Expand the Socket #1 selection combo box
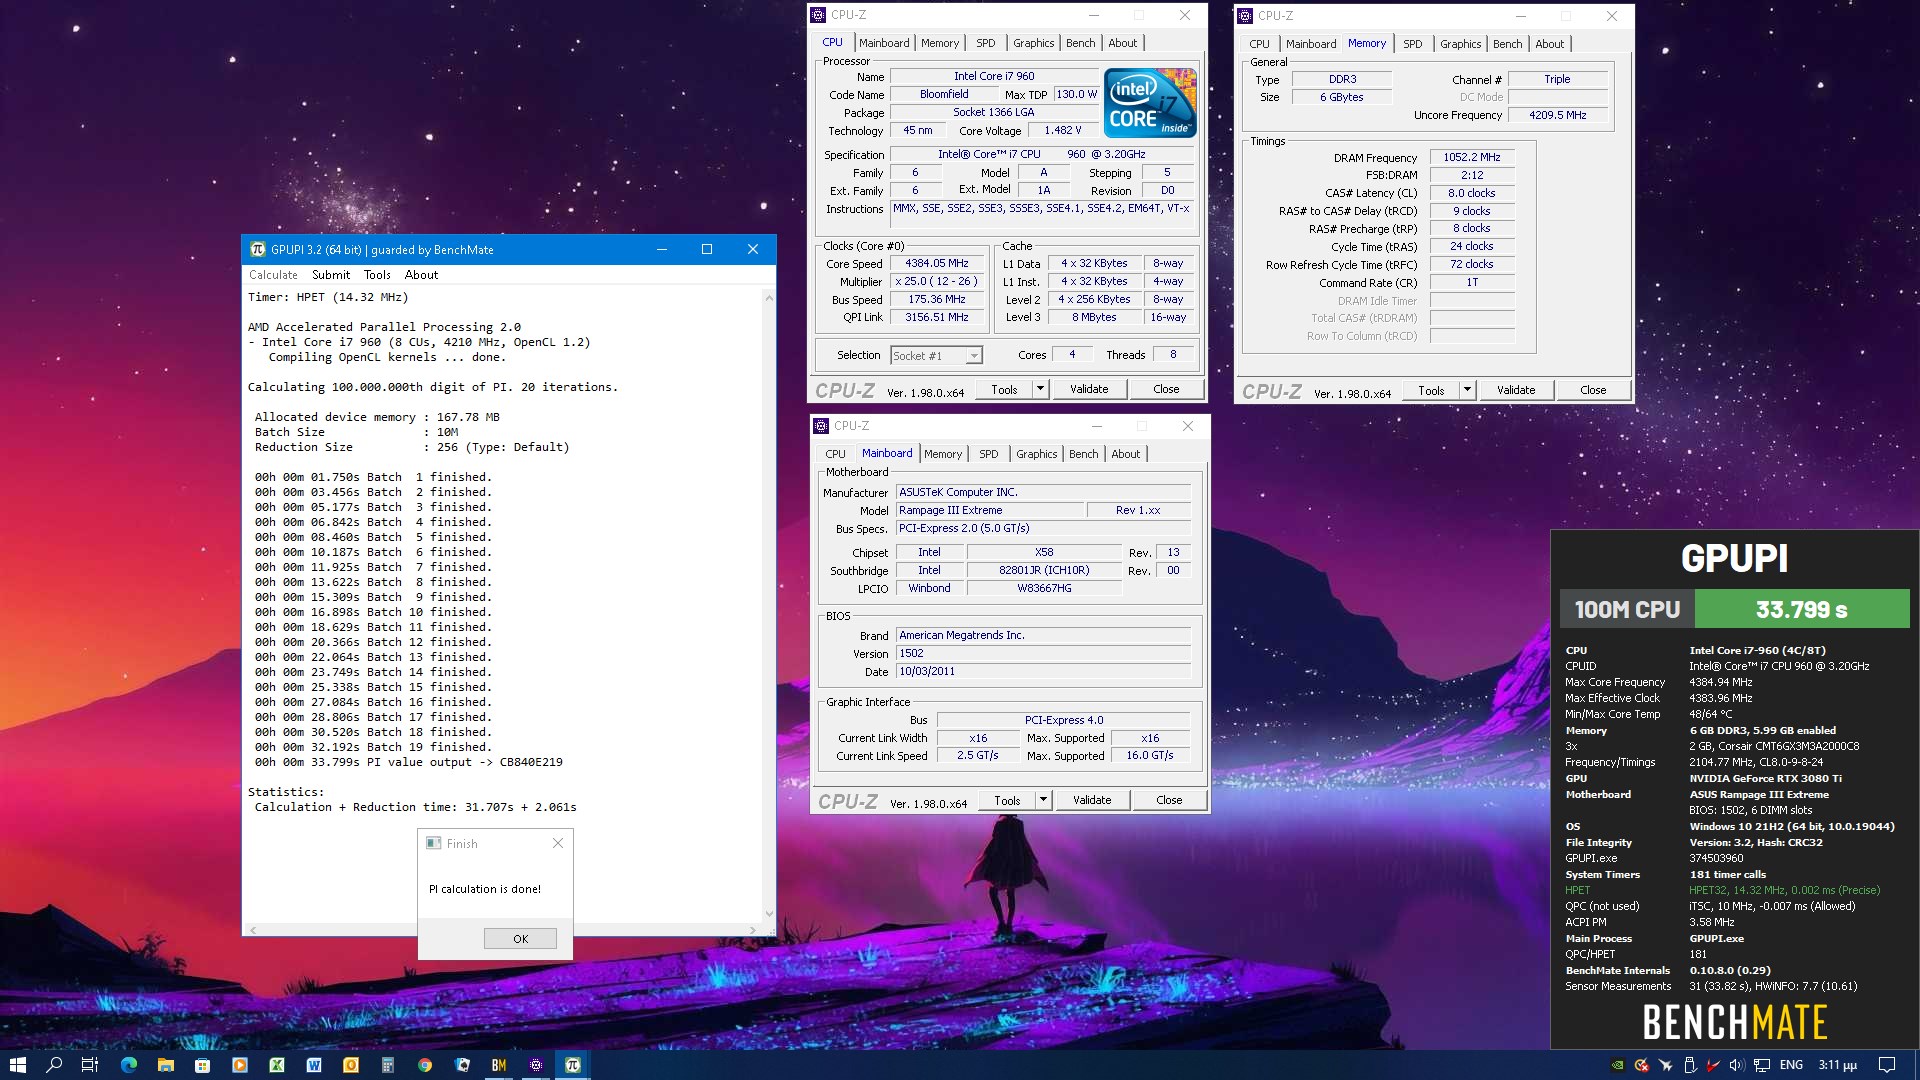The image size is (1920, 1080). [x=937, y=355]
